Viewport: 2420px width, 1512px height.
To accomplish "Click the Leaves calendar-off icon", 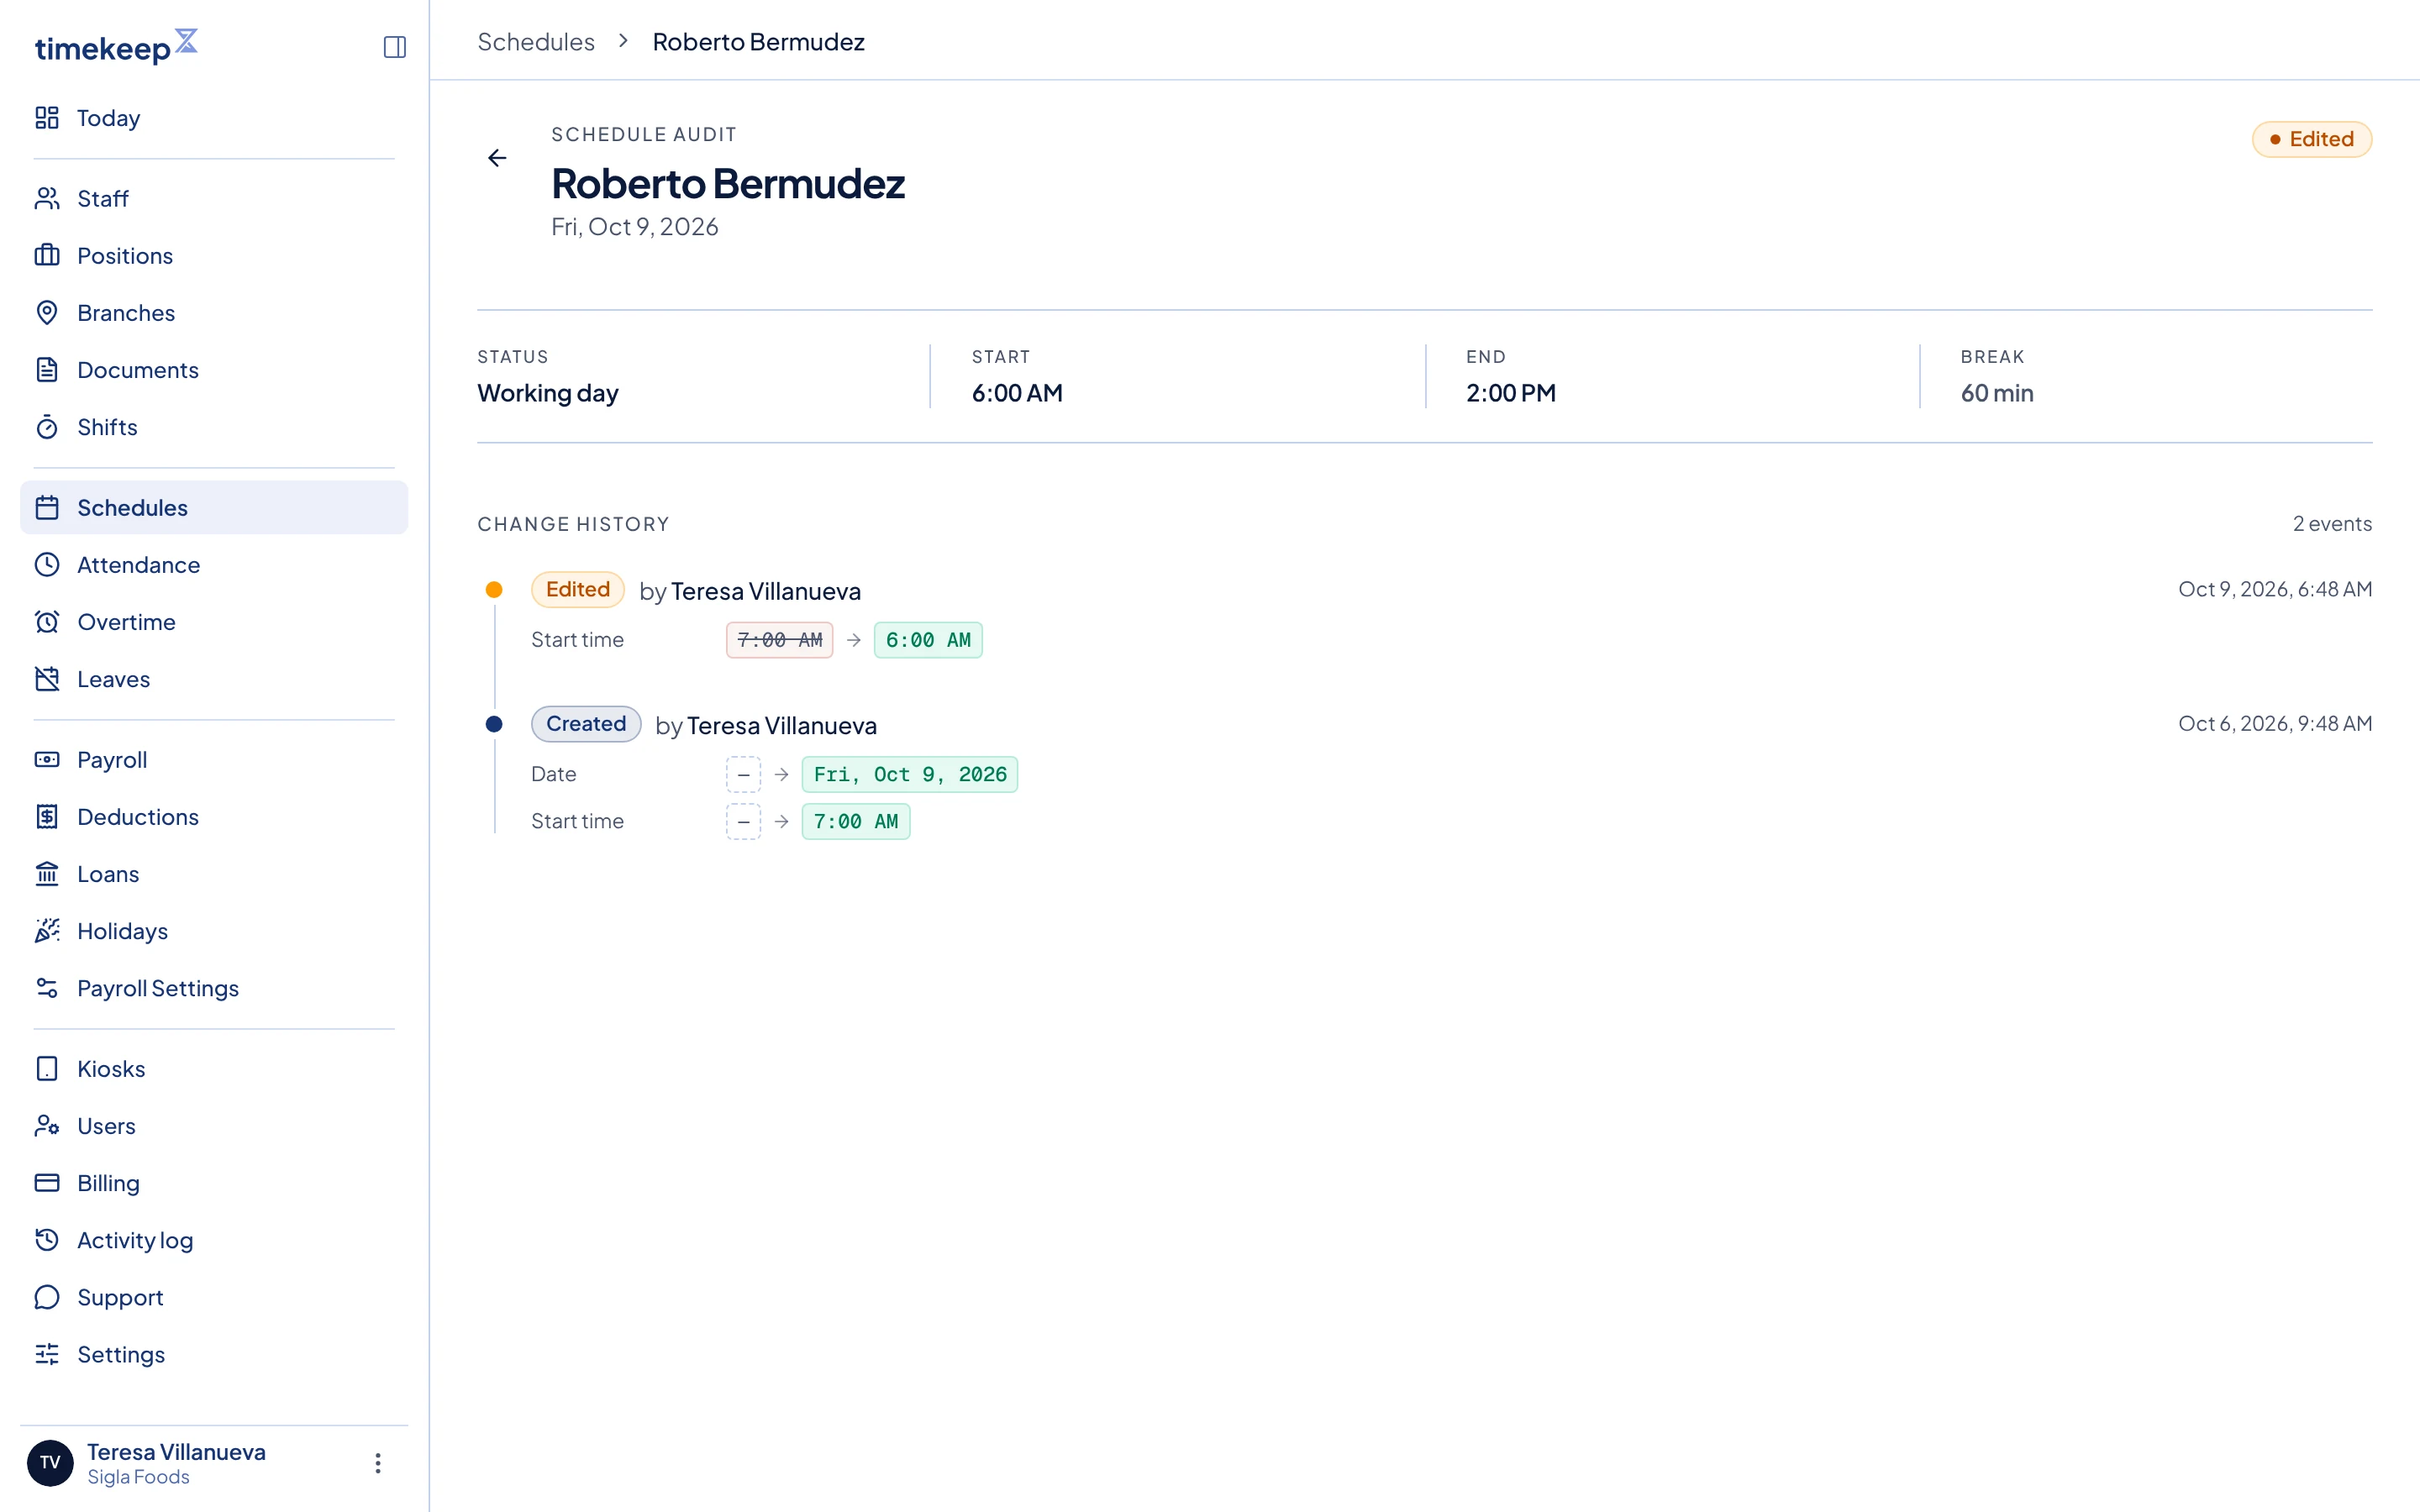I will [47, 679].
